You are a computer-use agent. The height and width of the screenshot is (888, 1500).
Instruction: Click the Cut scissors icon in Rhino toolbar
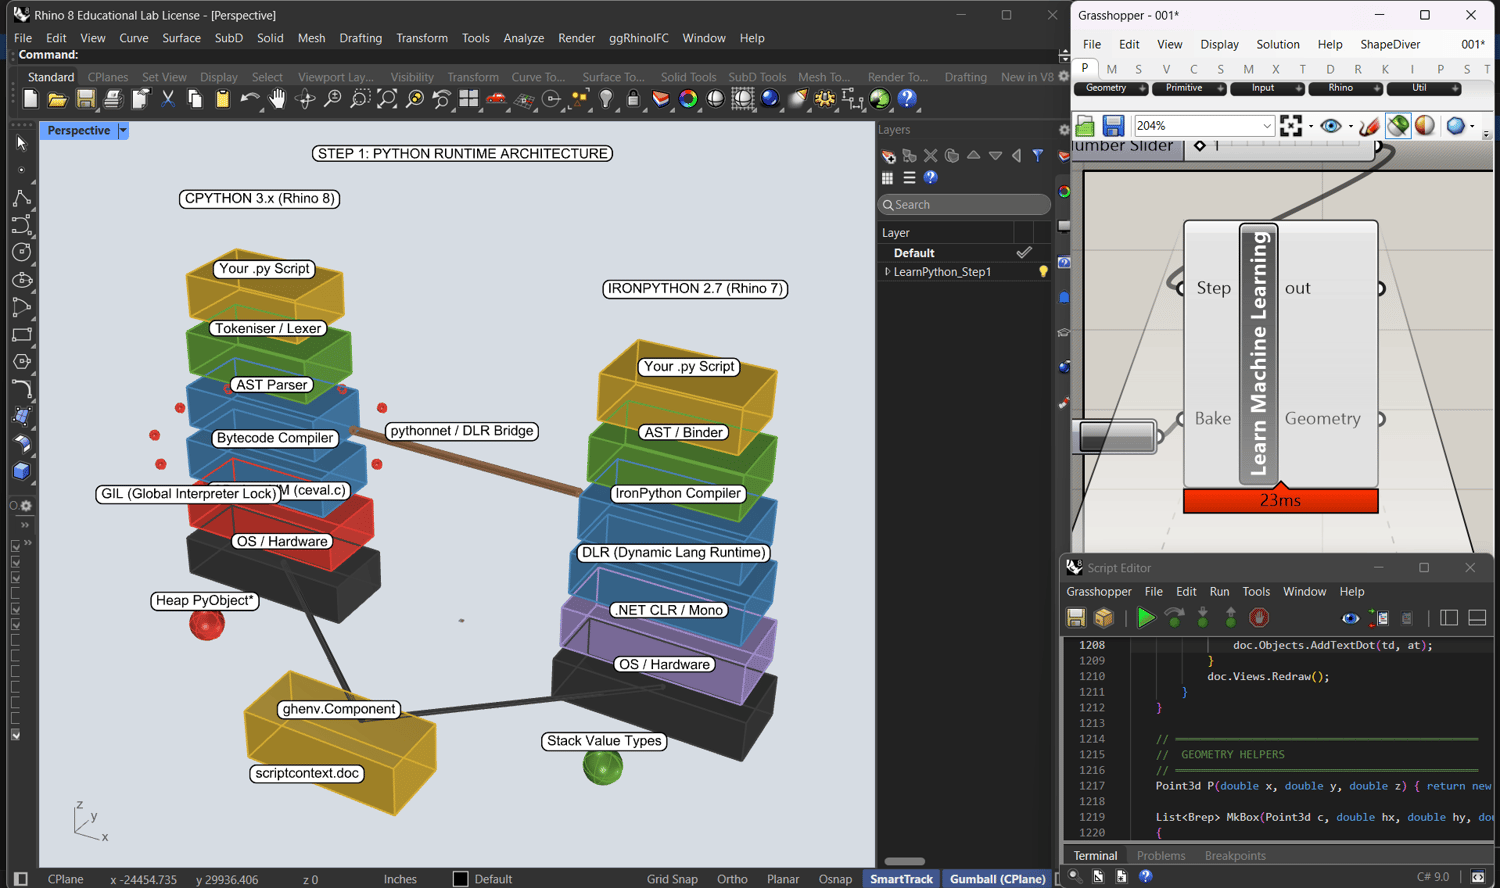(x=168, y=99)
